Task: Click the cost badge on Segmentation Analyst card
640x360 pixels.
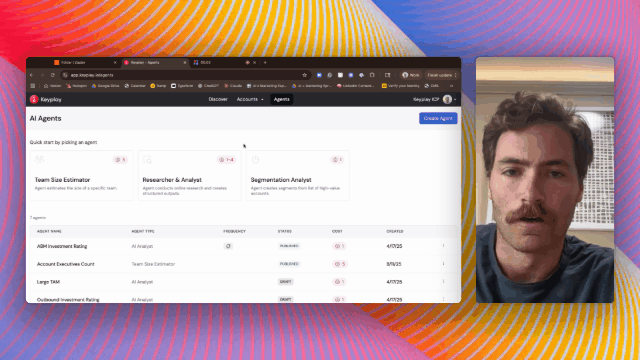Action: pyautogui.click(x=337, y=160)
